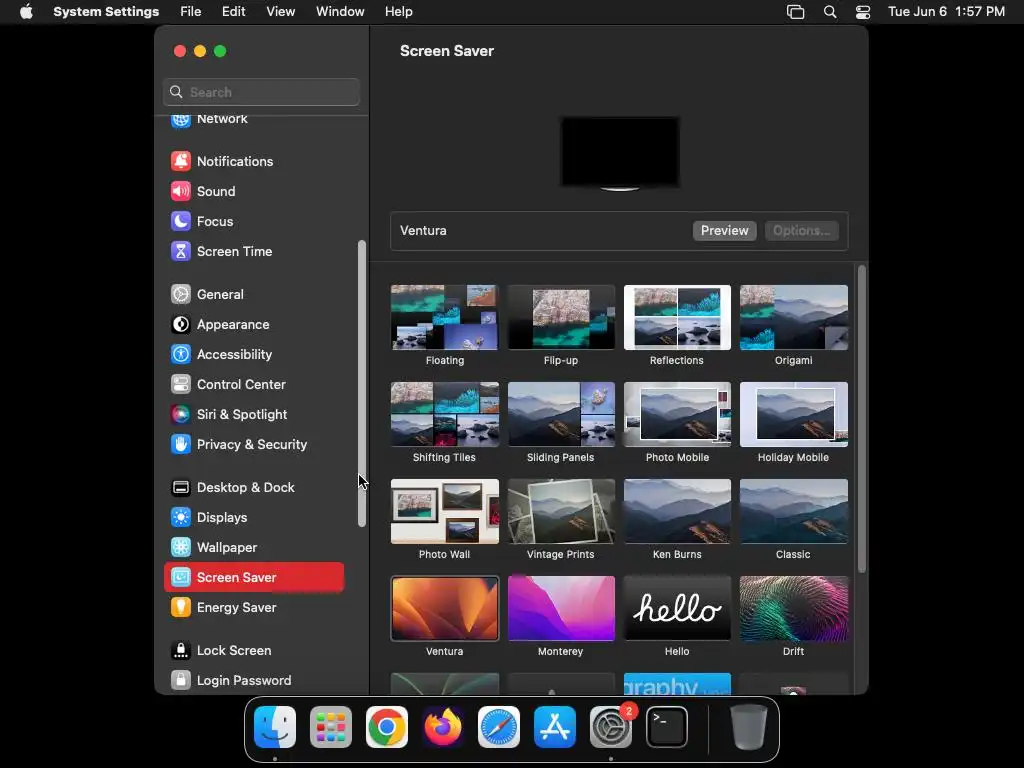Choose the Floating screen saver thumbnail
This screenshot has height=768, width=1024.
(x=445, y=317)
